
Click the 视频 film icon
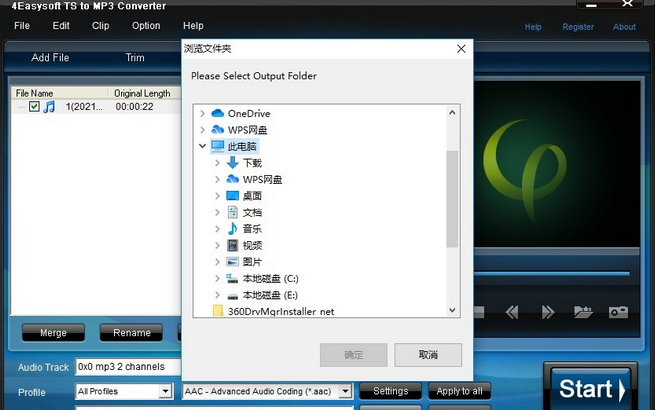click(x=233, y=245)
